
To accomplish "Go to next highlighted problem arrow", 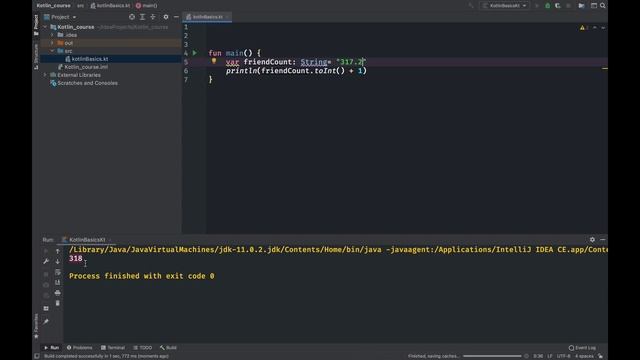I will point(603,28).
